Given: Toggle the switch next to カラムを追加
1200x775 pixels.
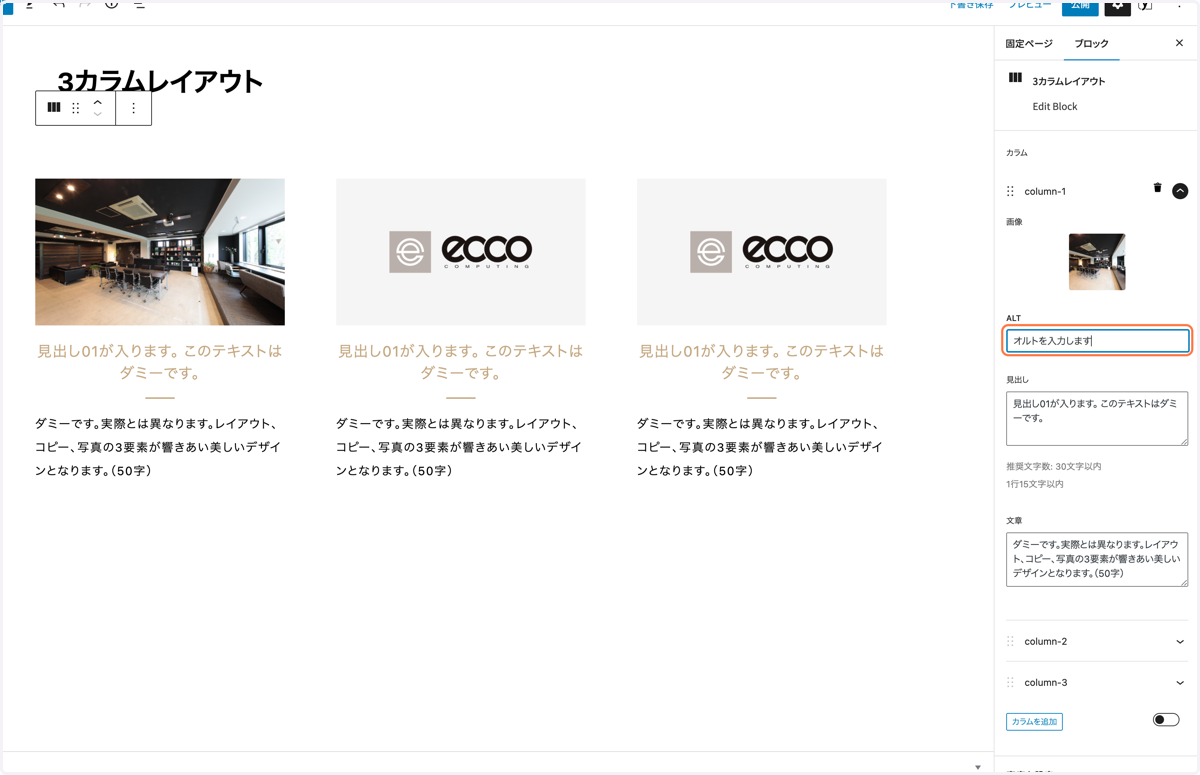Looking at the screenshot, I should 1166,720.
